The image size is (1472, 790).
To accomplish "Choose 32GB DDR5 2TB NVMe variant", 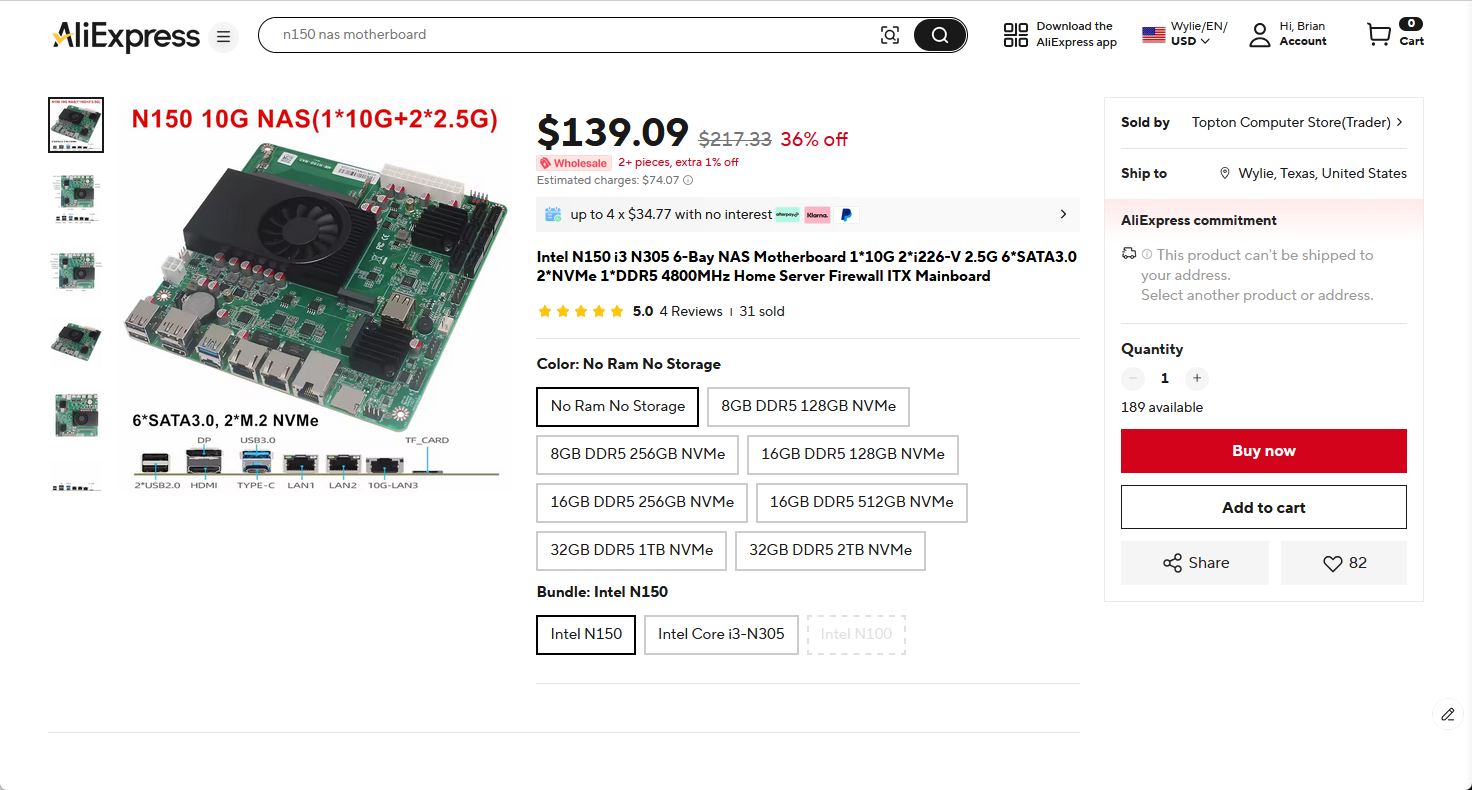I will point(830,550).
